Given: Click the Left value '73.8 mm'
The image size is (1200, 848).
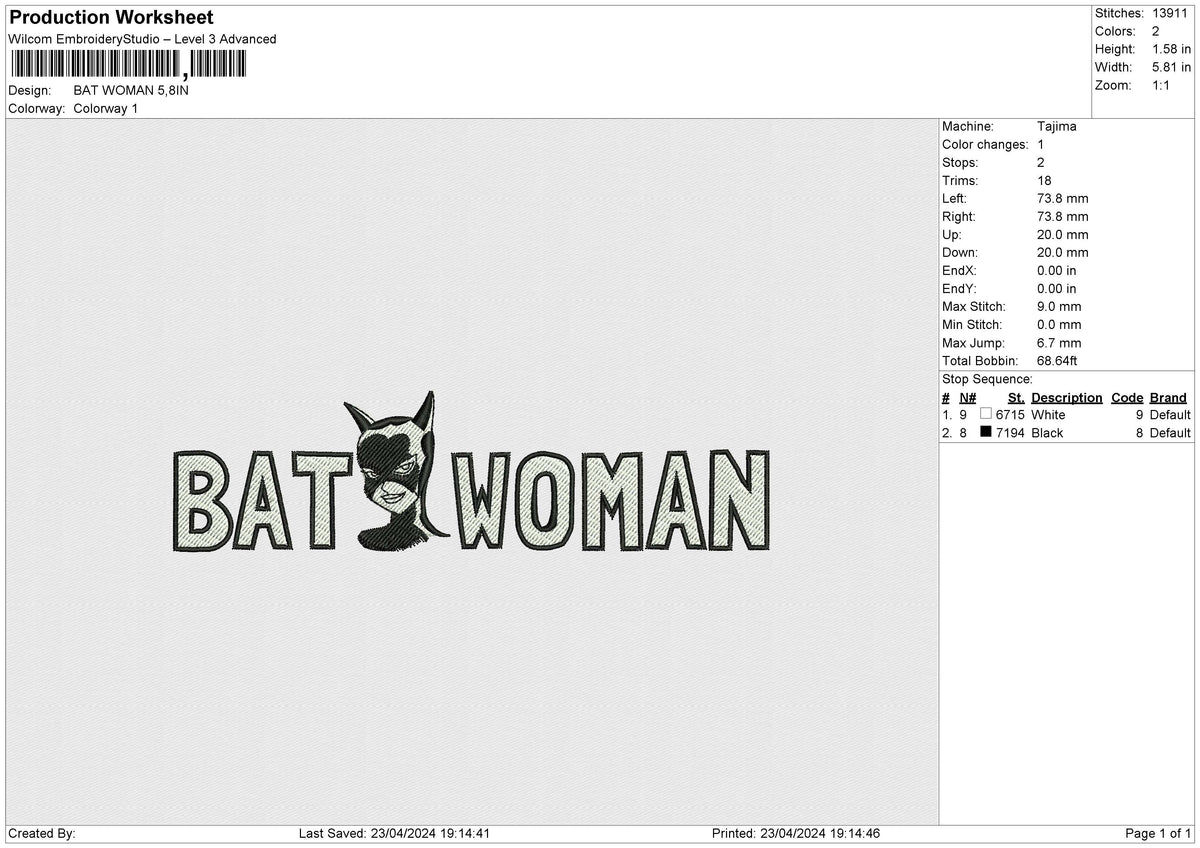Looking at the screenshot, I should pyautogui.click(x=1063, y=198).
